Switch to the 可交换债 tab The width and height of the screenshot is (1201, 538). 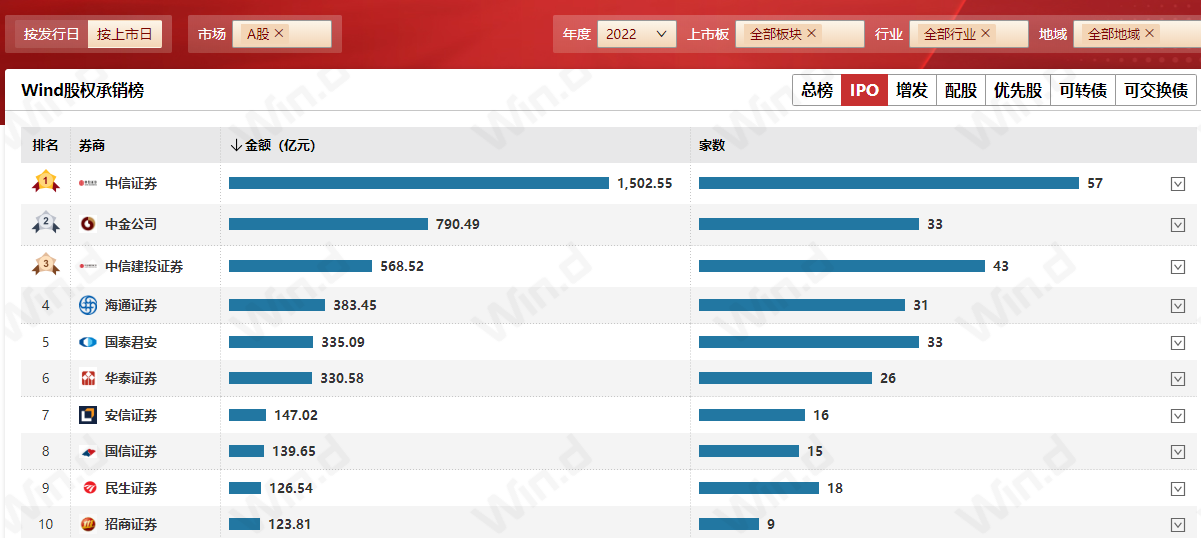pos(1156,90)
